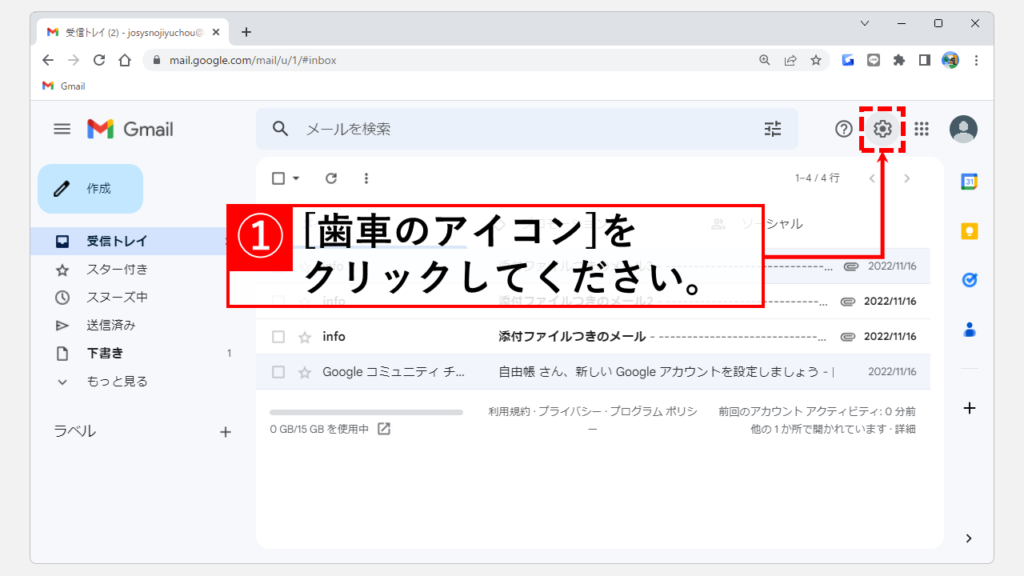Open the Help support icon
The image size is (1024, 576).
(x=844, y=129)
